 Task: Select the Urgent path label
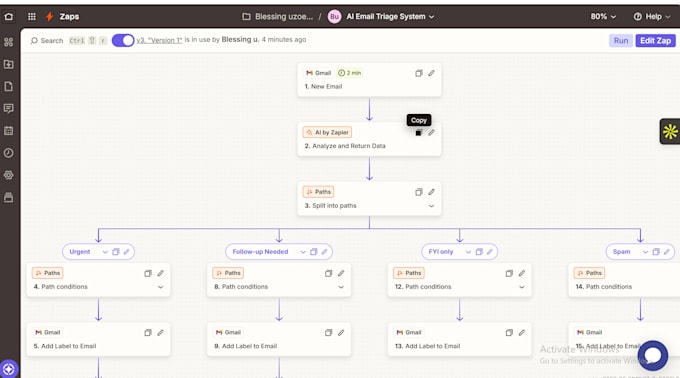(80, 252)
